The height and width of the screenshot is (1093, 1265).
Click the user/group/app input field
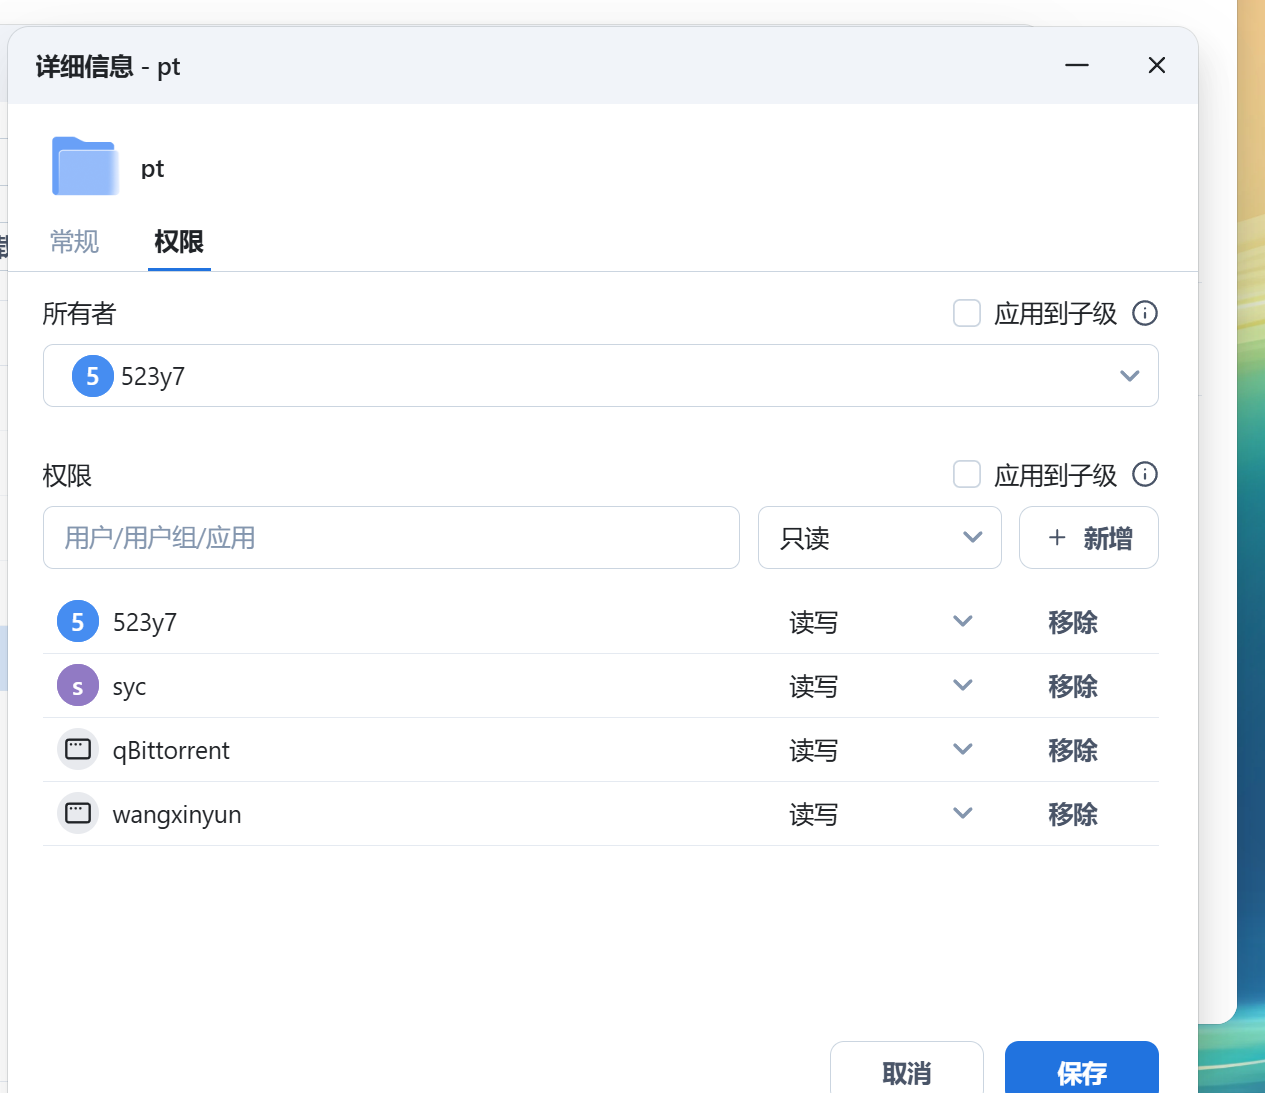(391, 538)
